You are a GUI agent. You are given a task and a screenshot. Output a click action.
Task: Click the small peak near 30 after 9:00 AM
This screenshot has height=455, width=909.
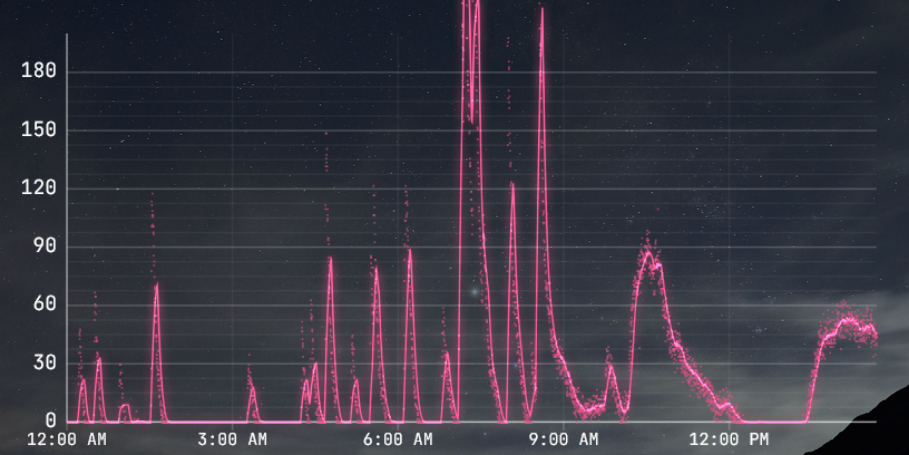pos(610,367)
